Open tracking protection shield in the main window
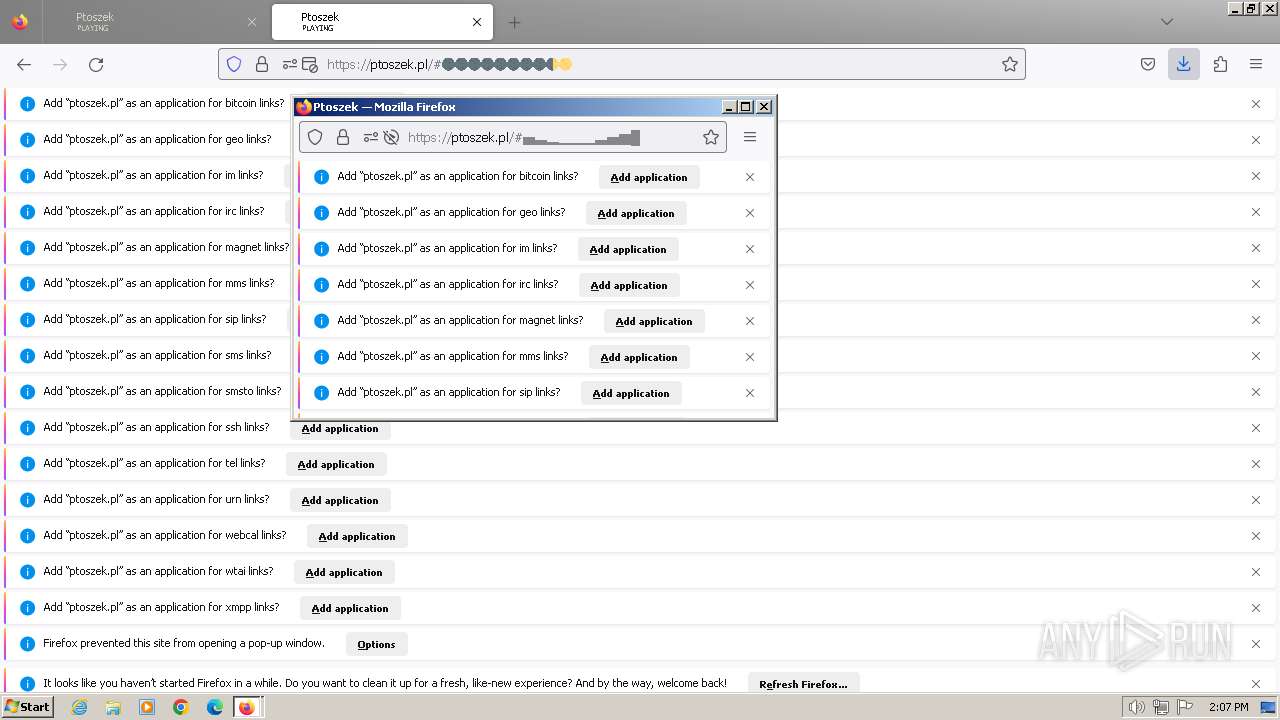The height and width of the screenshot is (720, 1280). coord(234,64)
